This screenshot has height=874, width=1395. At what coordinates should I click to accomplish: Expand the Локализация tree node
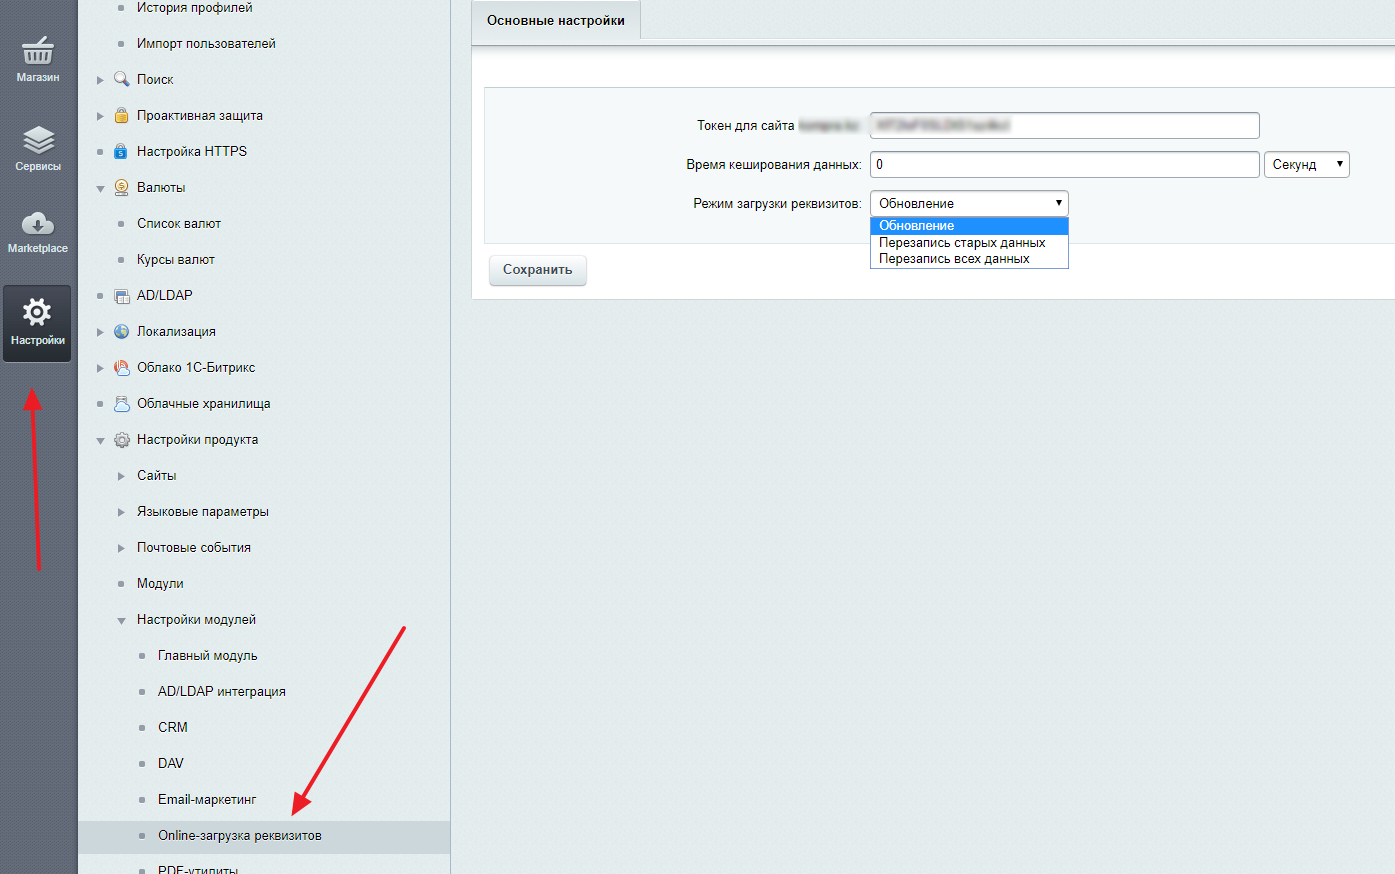(x=100, y=332)
